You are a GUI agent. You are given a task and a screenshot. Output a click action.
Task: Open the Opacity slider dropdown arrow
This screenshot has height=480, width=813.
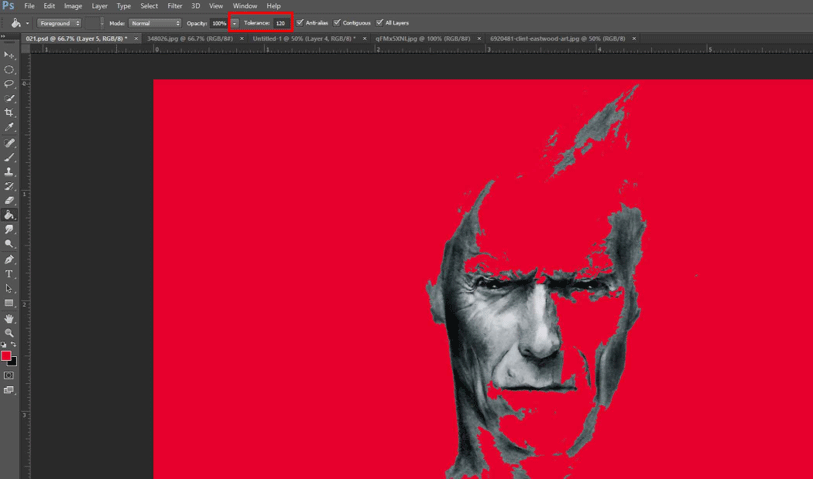[x=234, y=23]
